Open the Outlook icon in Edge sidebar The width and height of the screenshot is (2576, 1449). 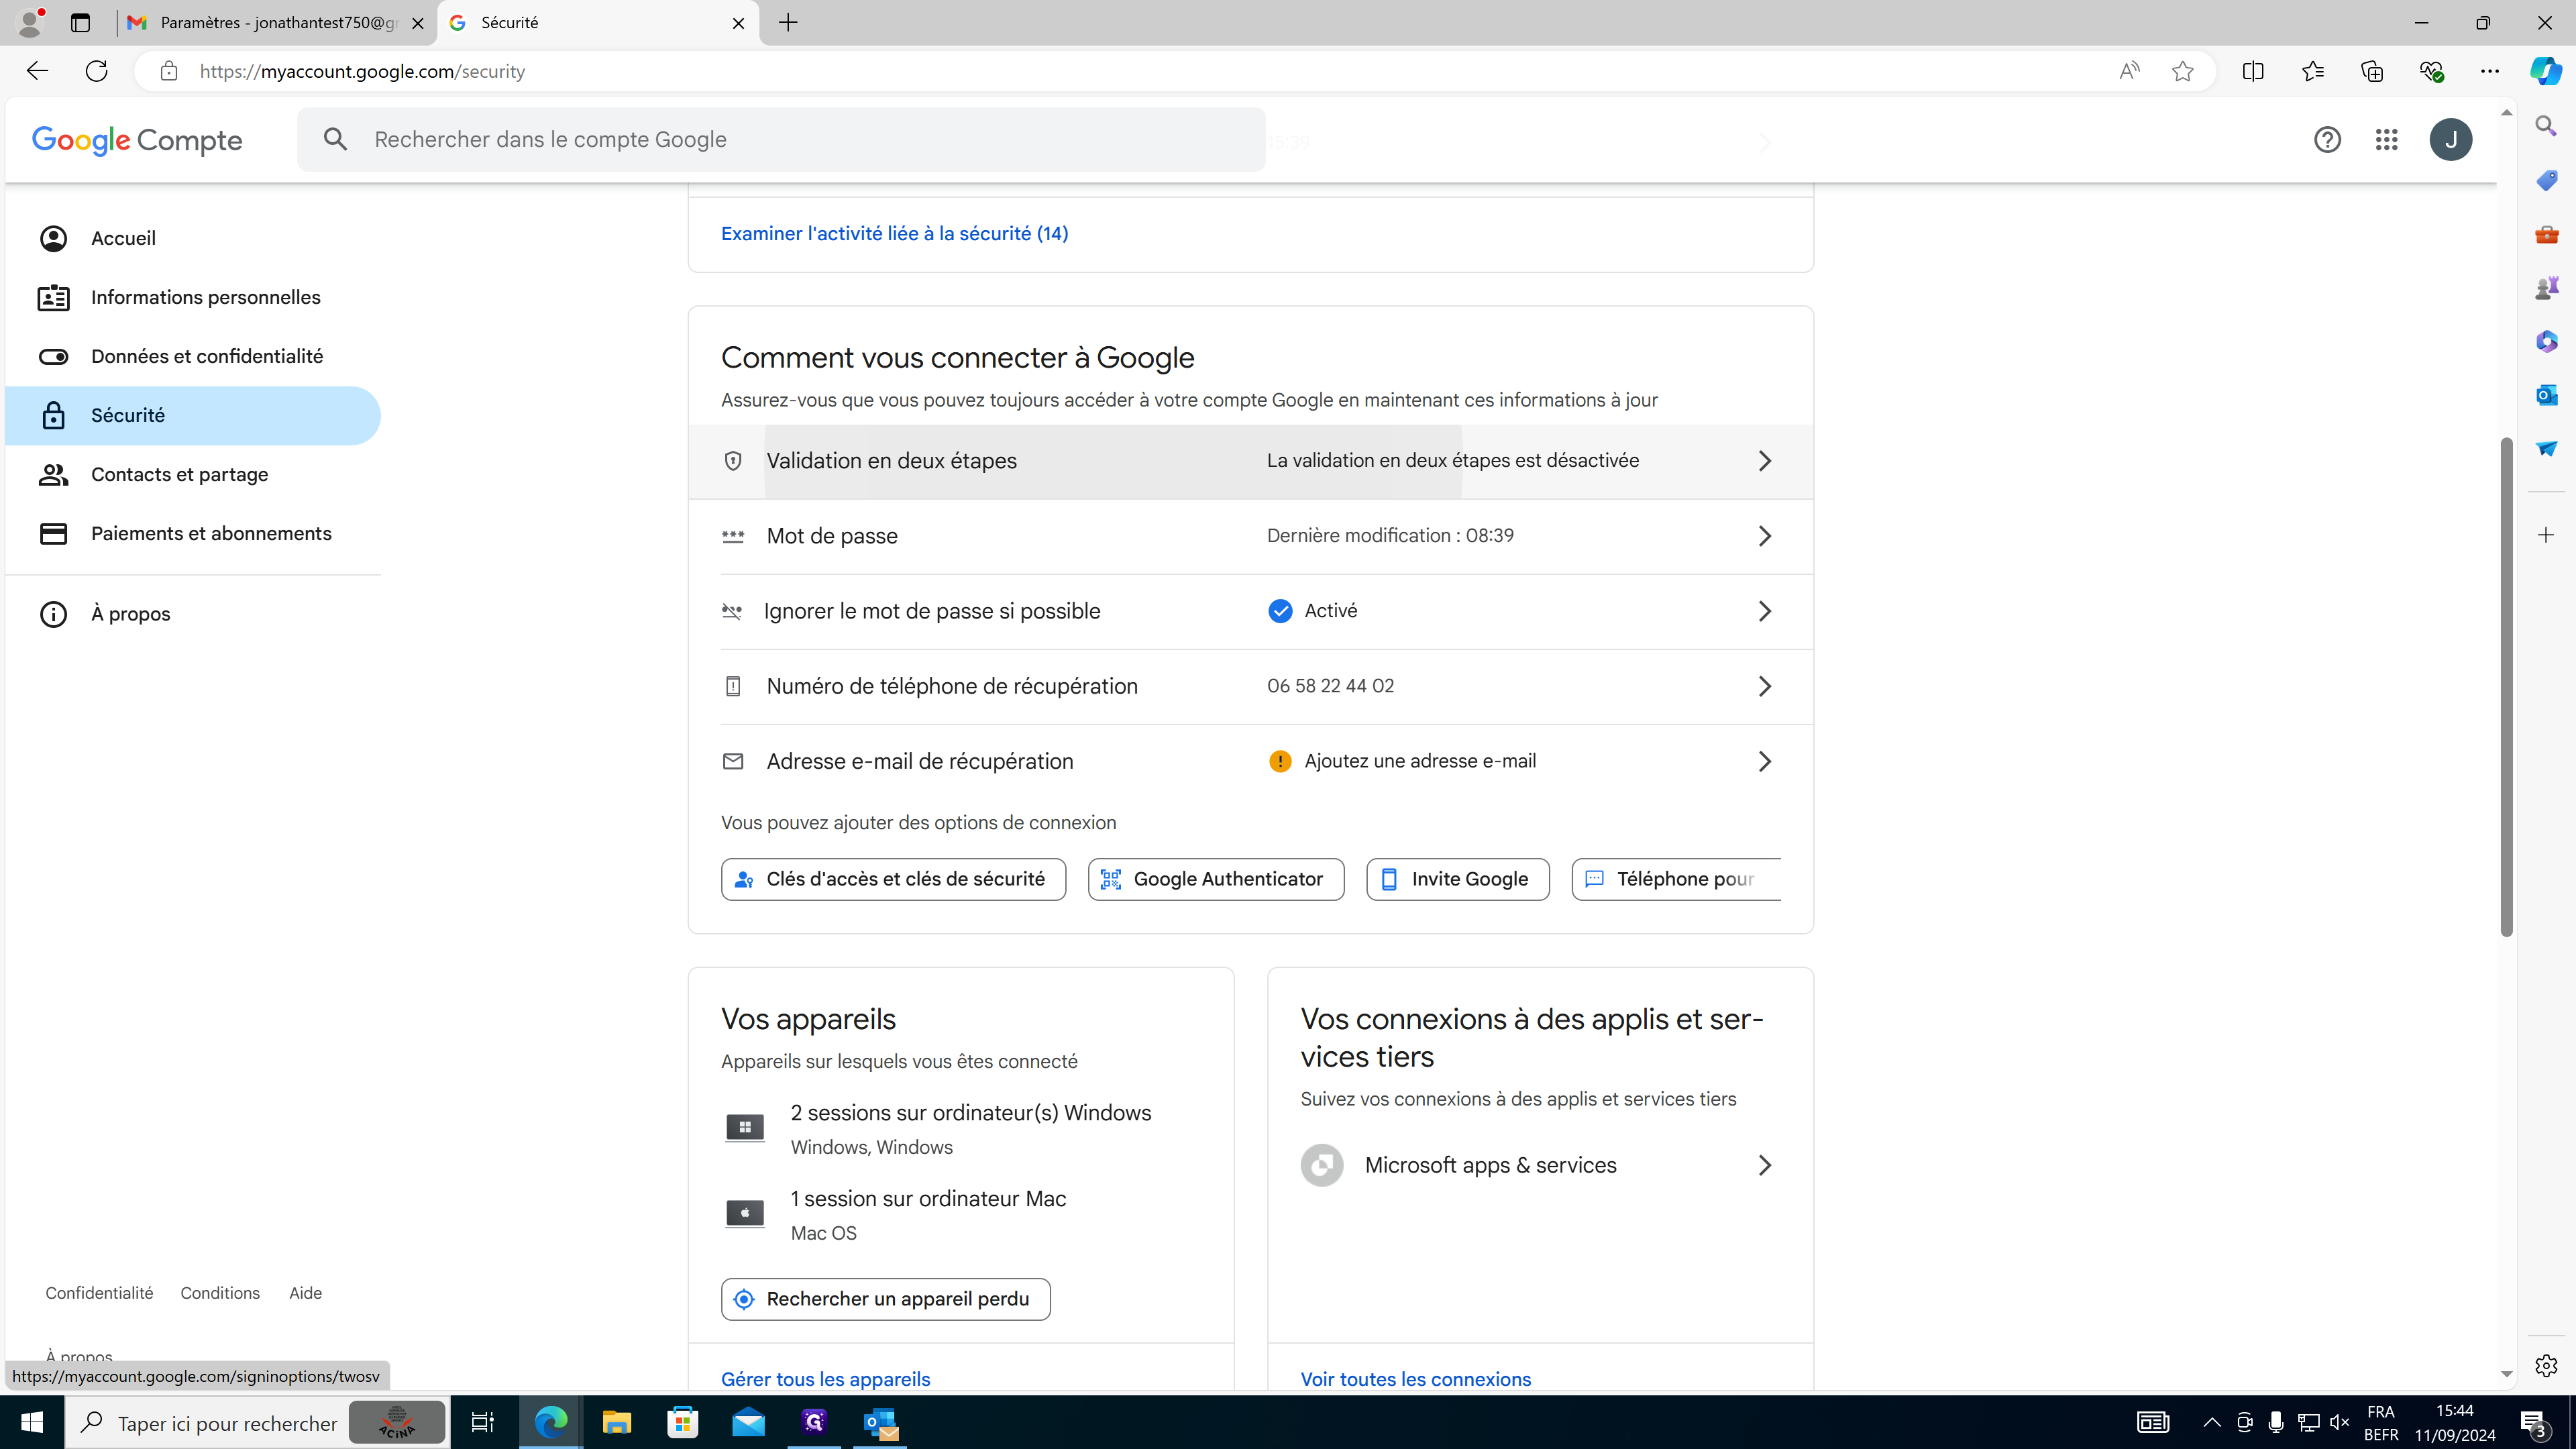click(x=2546, y=395)
